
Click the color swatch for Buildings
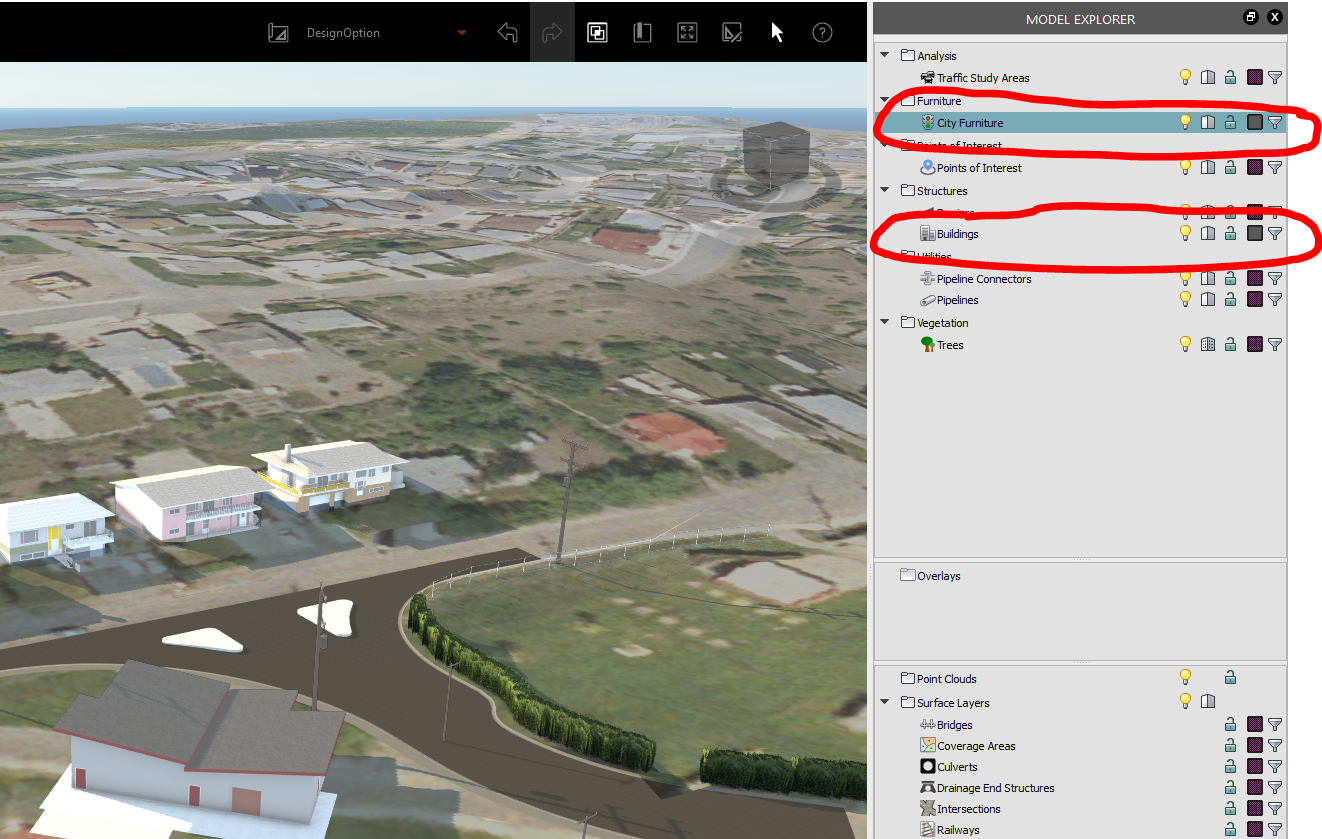pyautogui.click(x=1255, y=233)
